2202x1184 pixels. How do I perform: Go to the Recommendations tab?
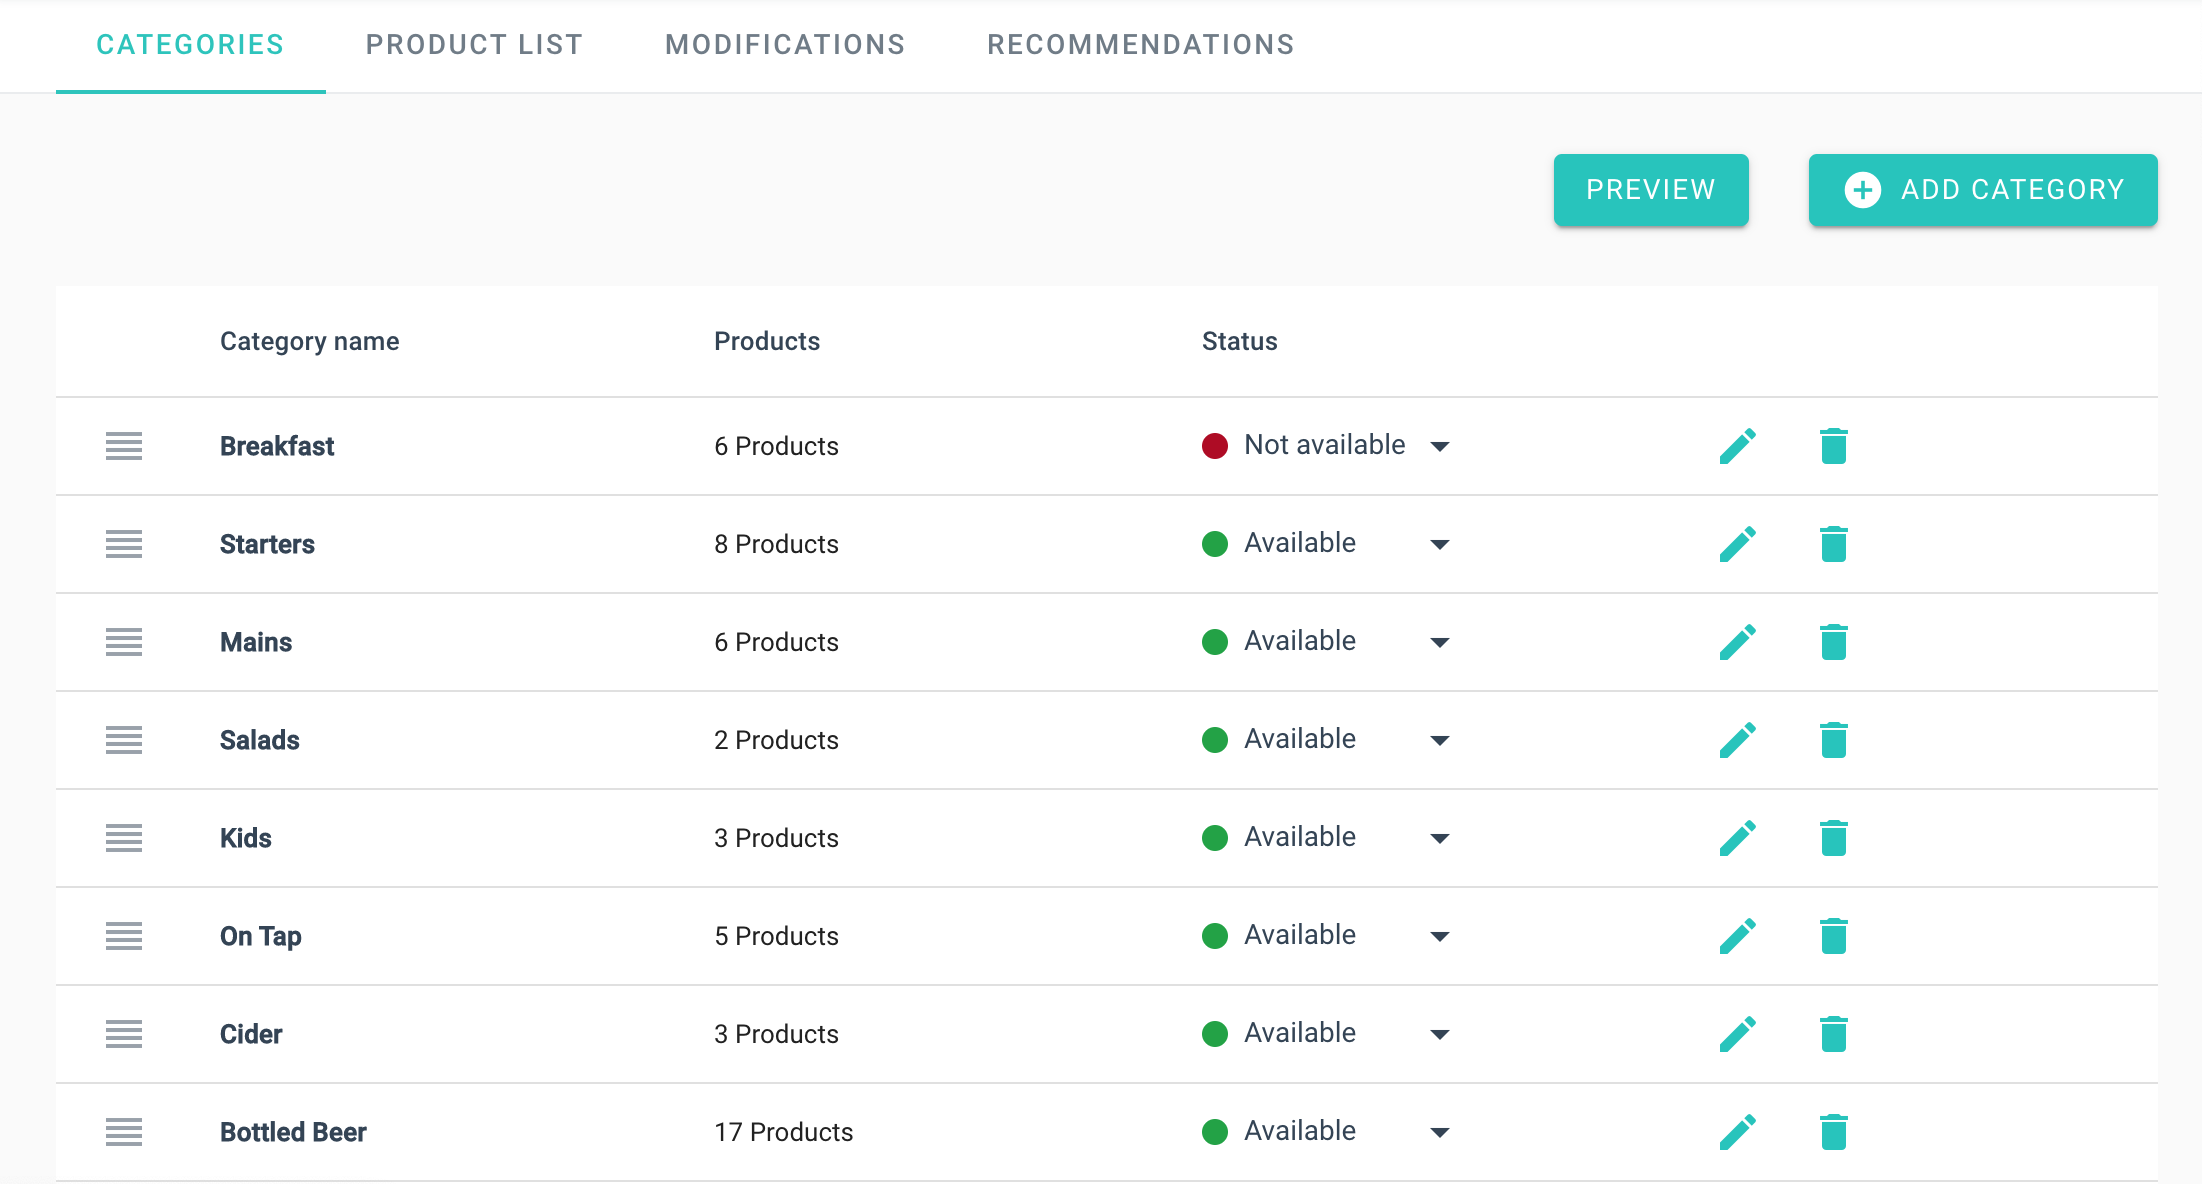(1140, 45)
